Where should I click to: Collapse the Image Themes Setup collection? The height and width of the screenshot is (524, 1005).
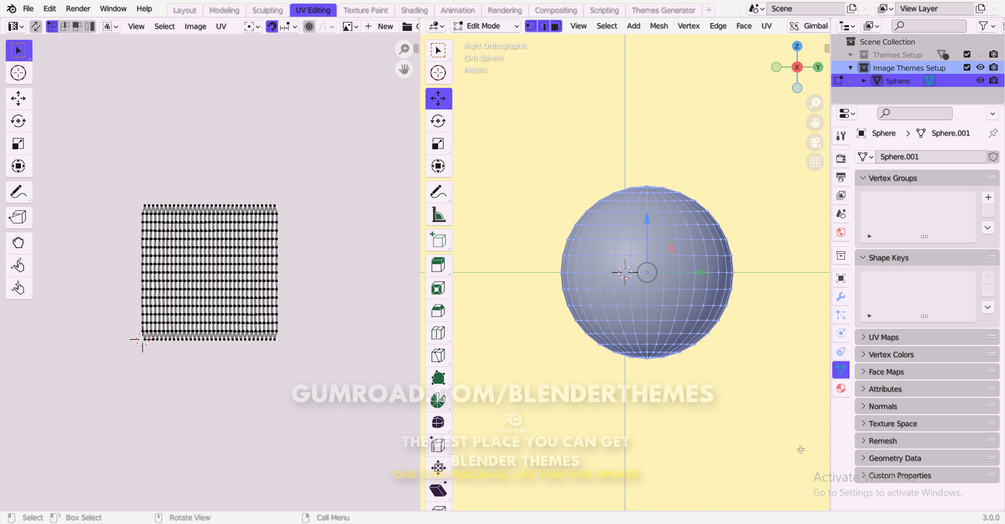pyautogui.click(x=851, y=67)
